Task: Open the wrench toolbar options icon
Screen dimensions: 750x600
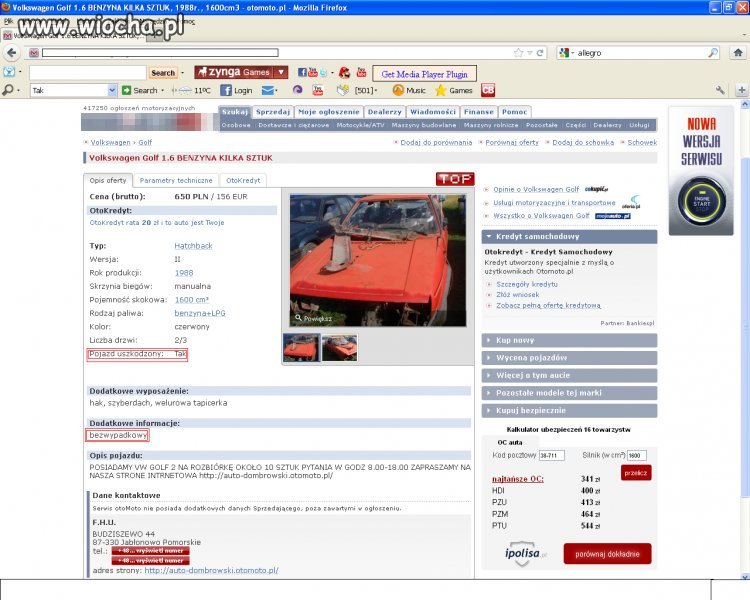Action: point(720,90)
